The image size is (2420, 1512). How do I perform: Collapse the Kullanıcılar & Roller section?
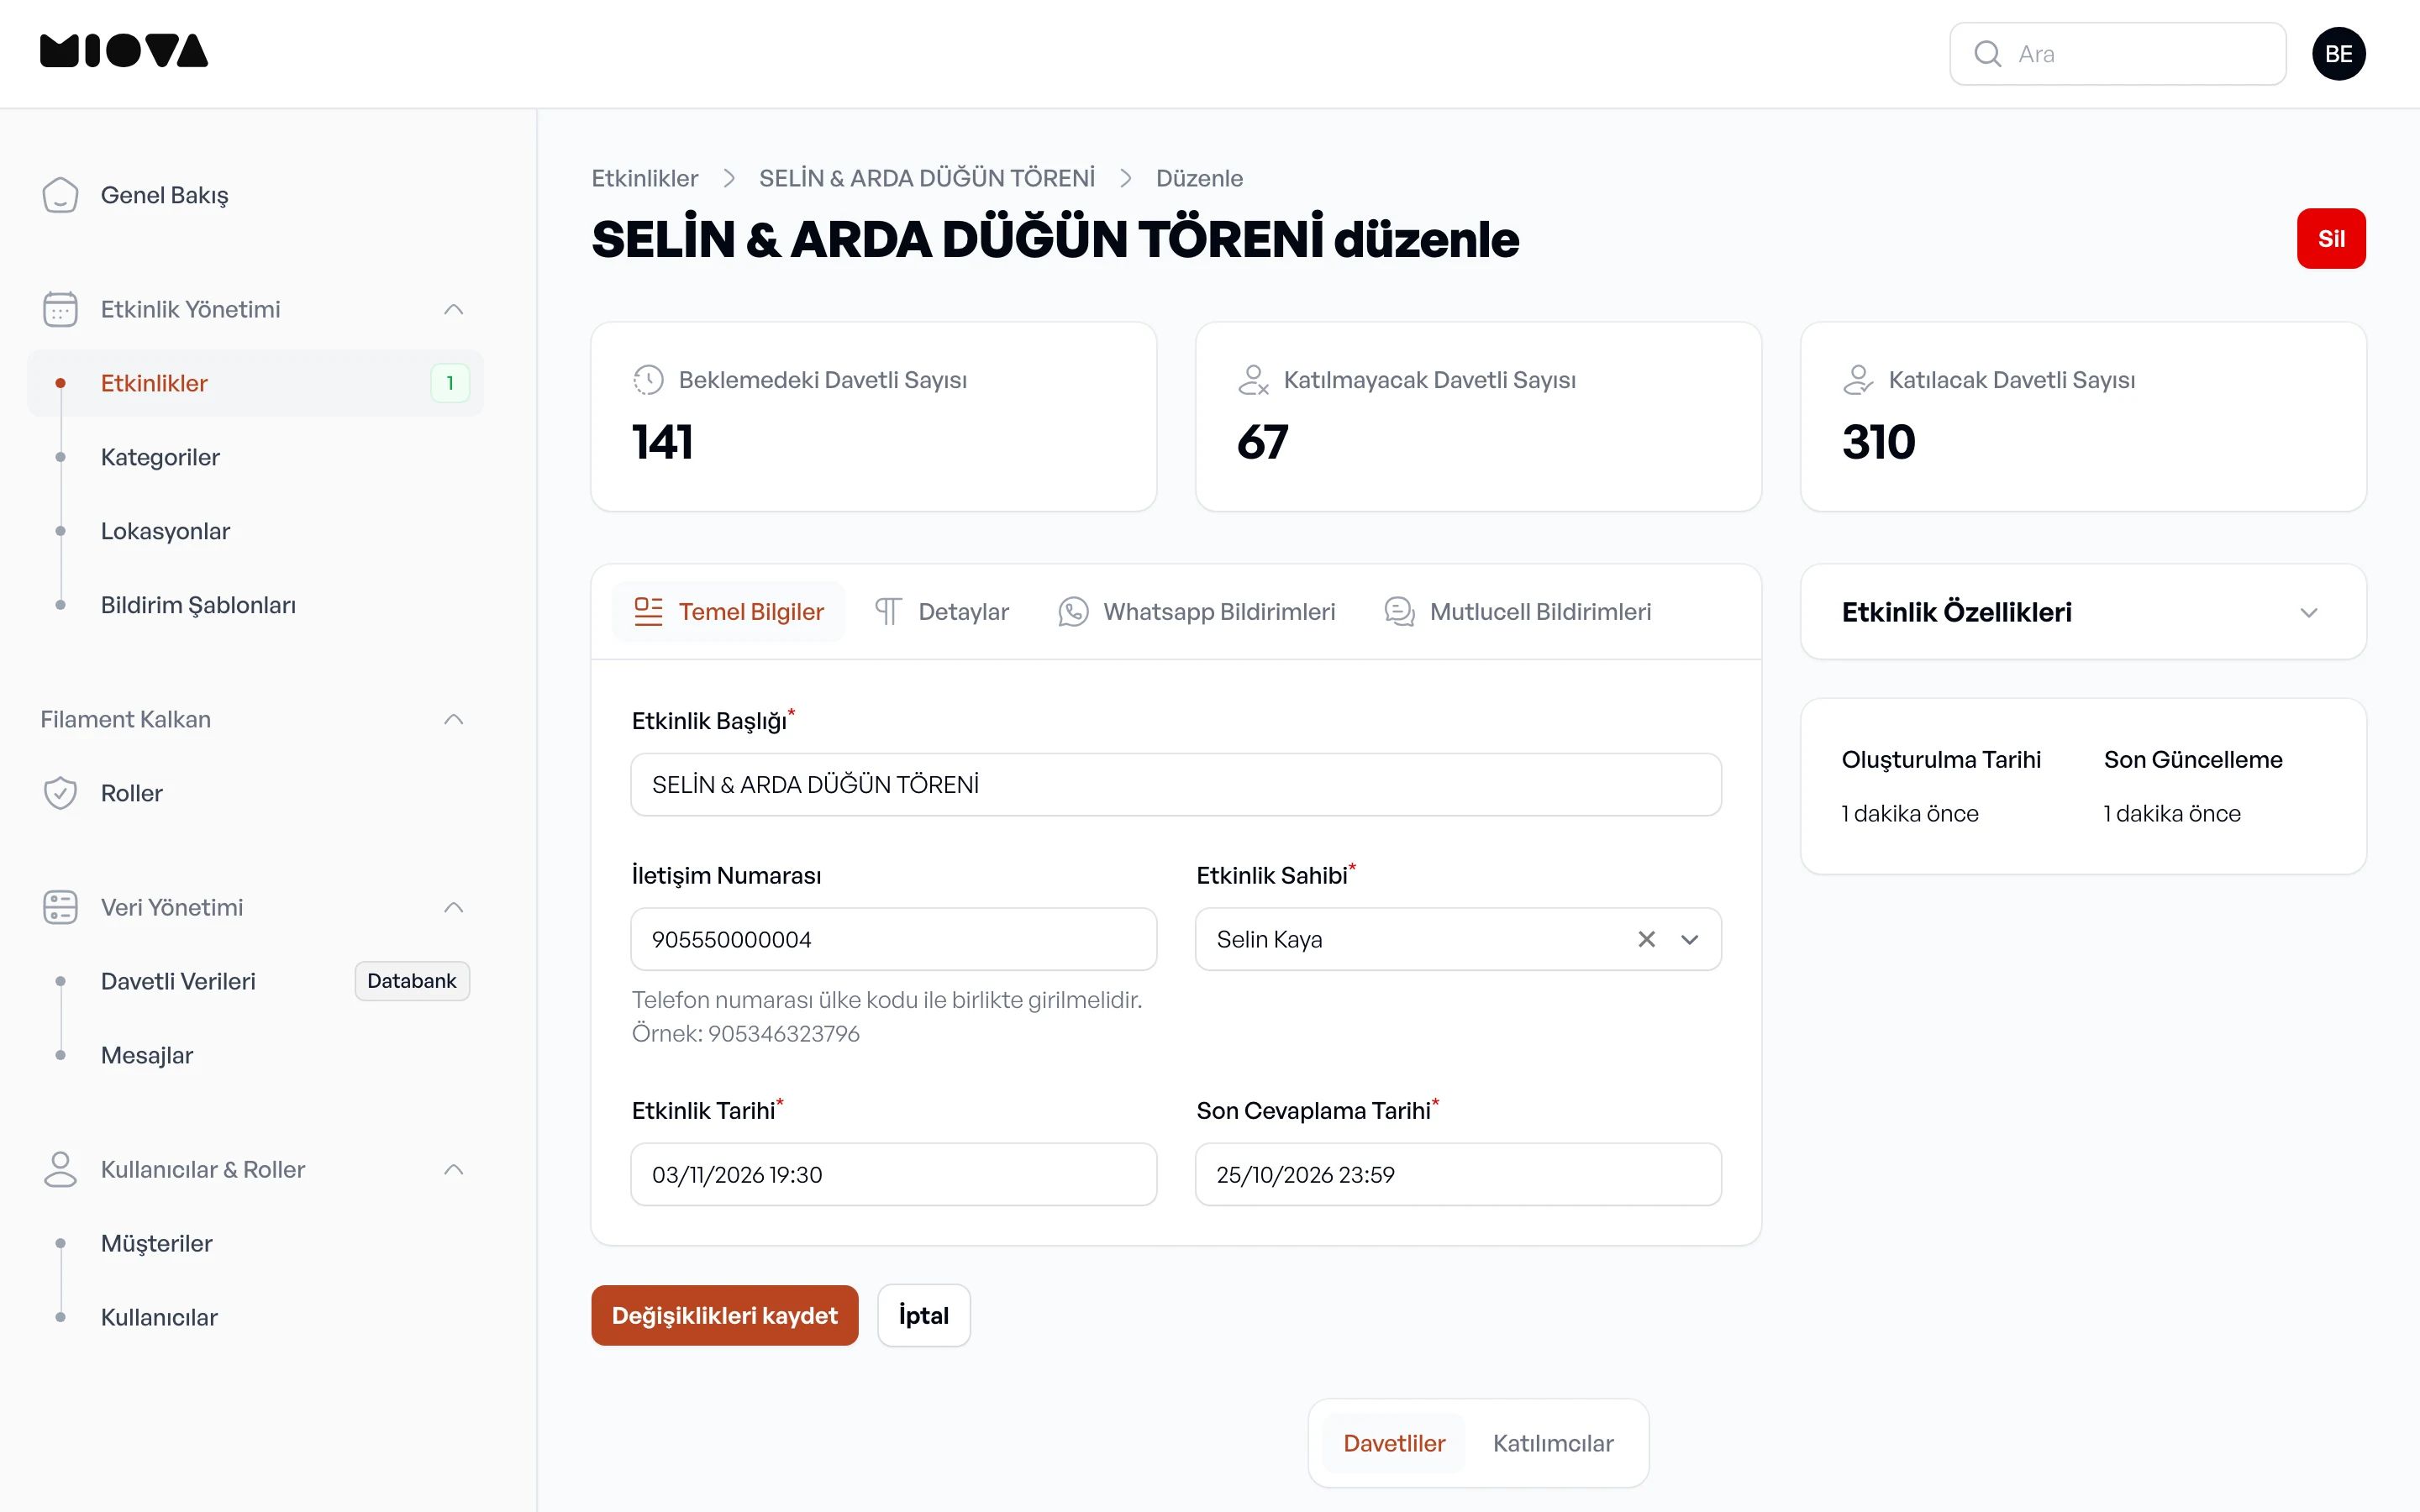pos(453,1169)
